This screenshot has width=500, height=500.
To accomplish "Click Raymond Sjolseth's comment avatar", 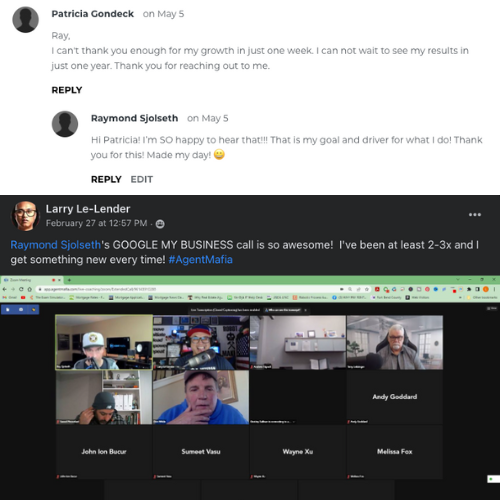I will coord(65,124).
